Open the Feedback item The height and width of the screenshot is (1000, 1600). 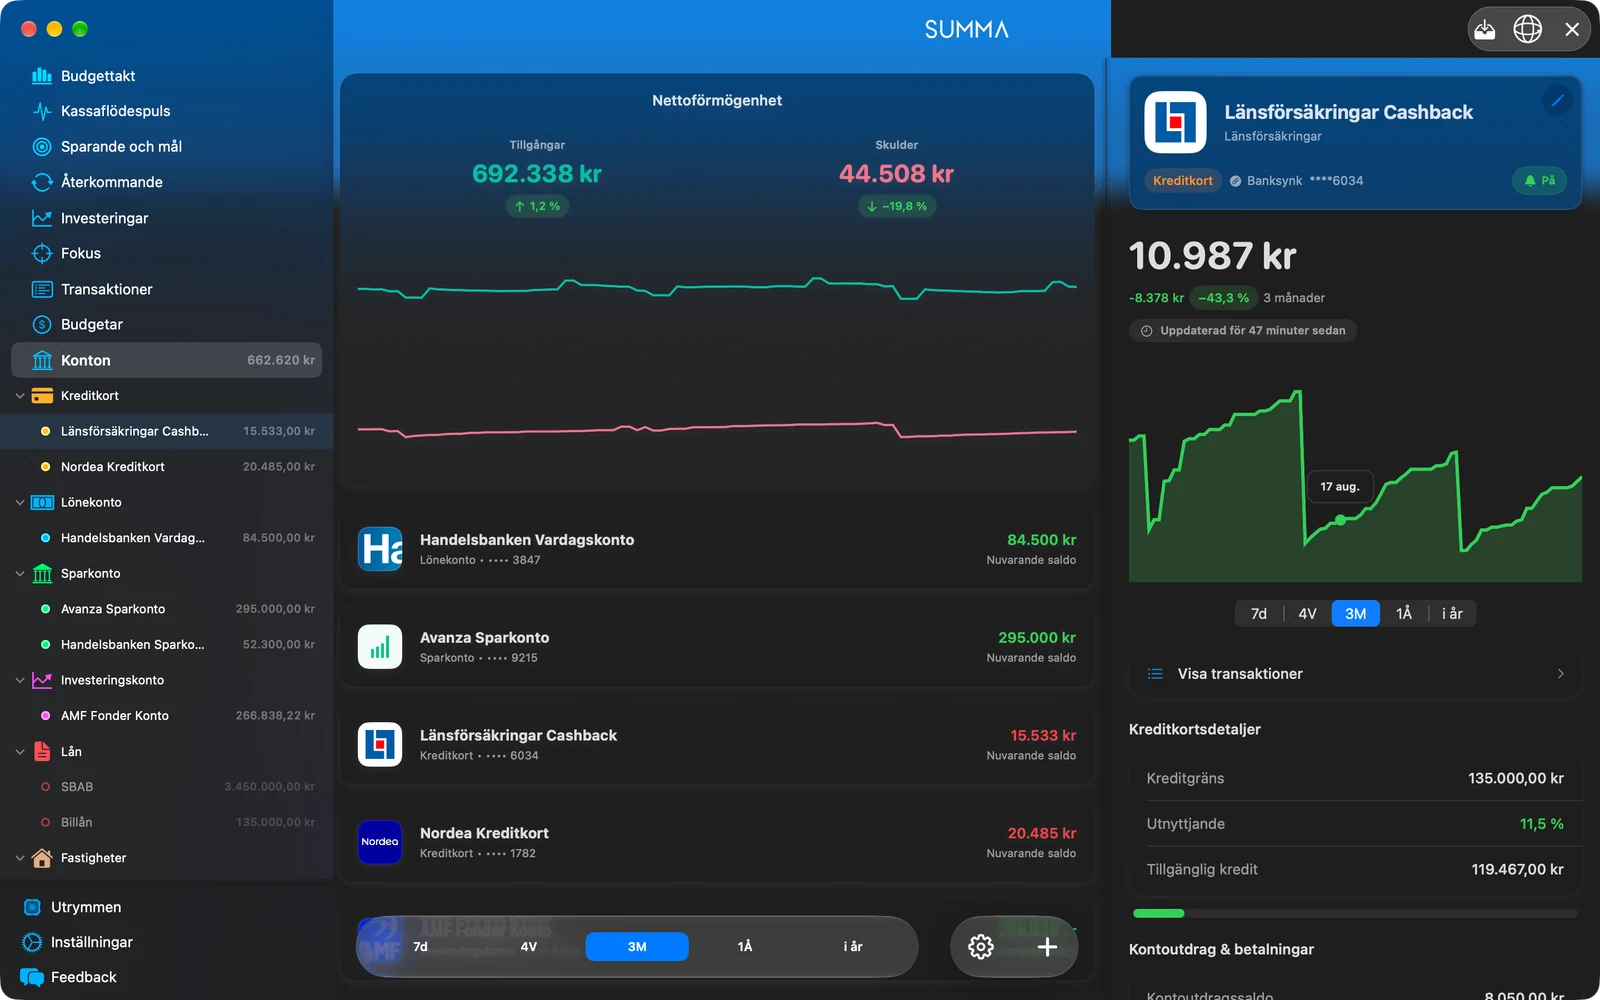[x=69, y=977]
